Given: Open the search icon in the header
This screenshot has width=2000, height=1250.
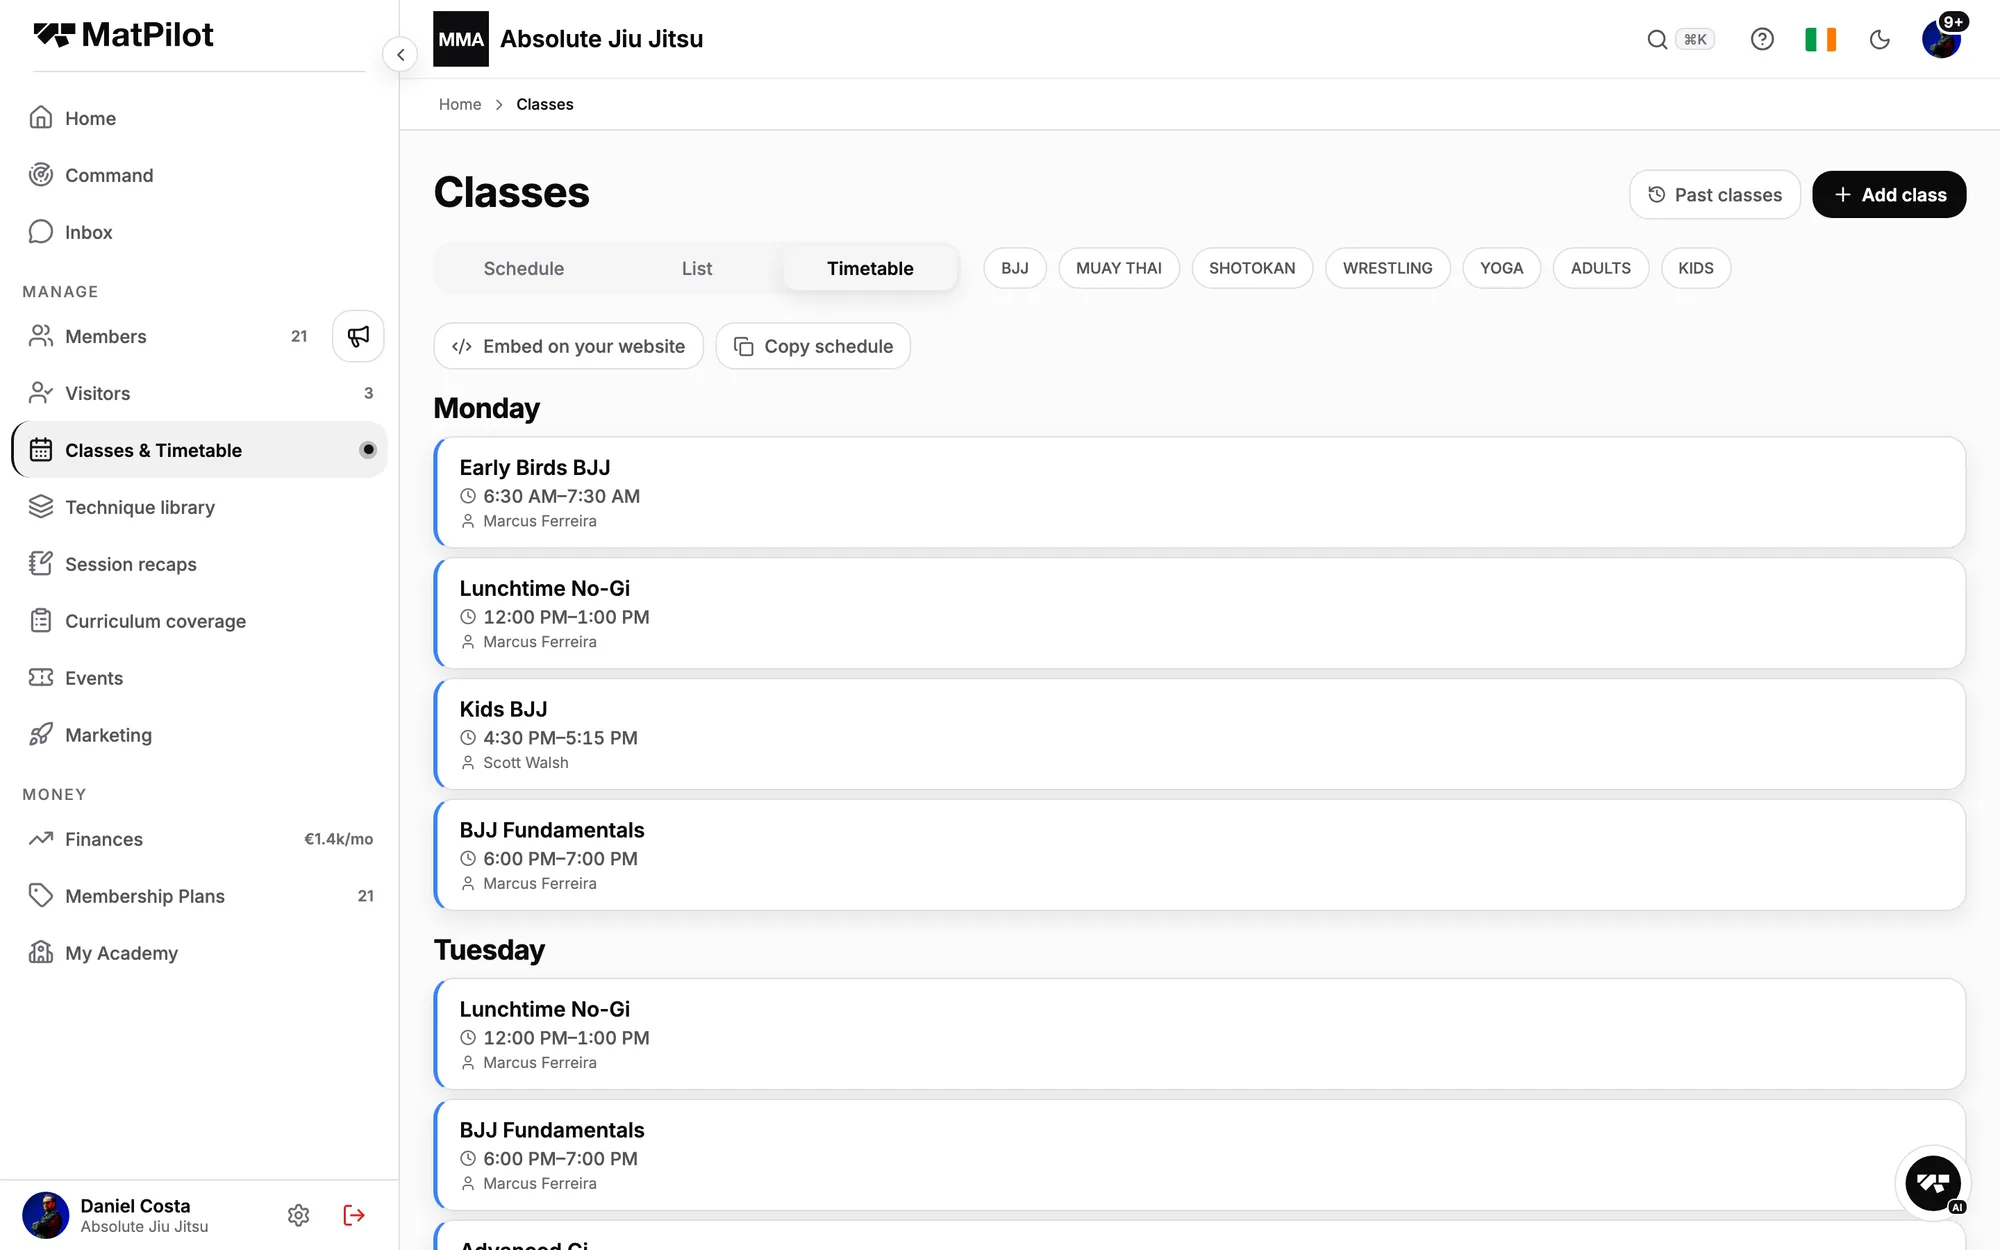Looking at the screenshot, I should [1657, 39].
